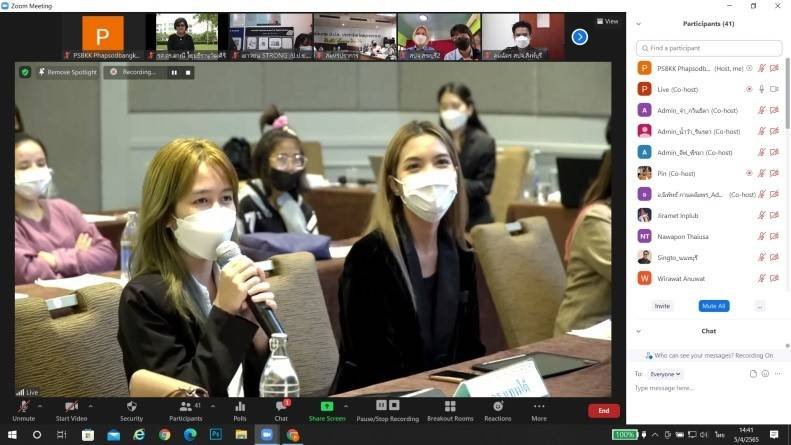Click the green encryption shield icon

point(25,72)
